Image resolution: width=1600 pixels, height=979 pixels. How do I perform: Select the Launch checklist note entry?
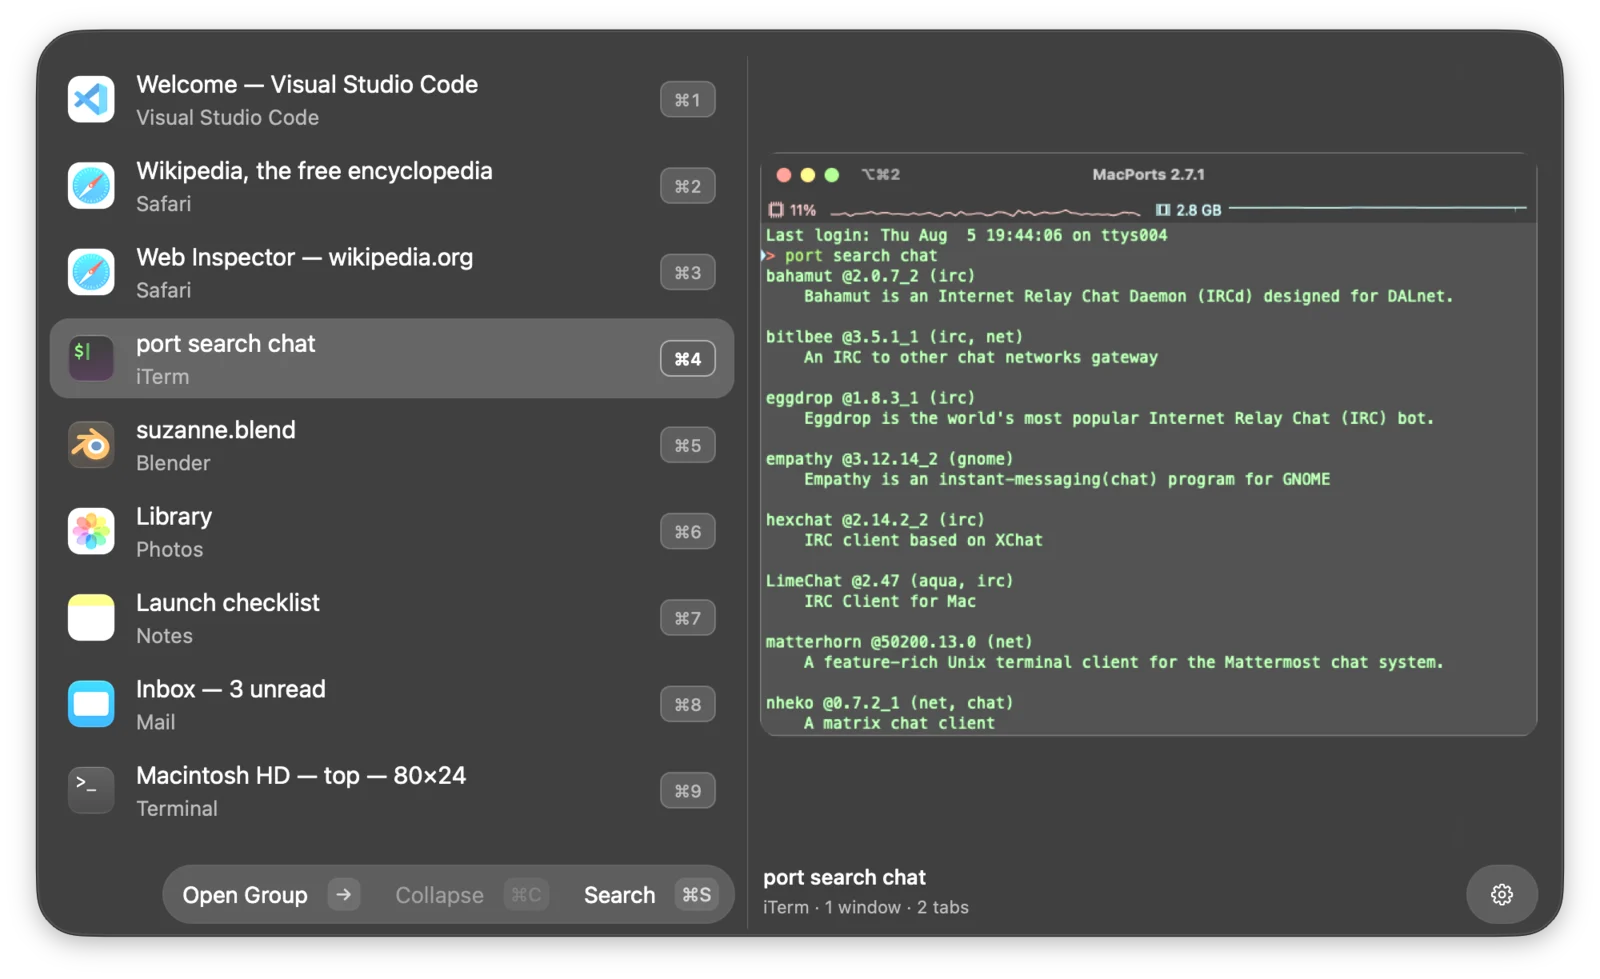point(392,618)
